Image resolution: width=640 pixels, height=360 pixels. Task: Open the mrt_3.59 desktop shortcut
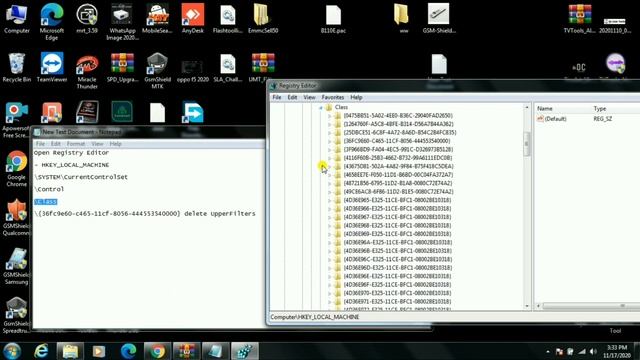(87, 18)
